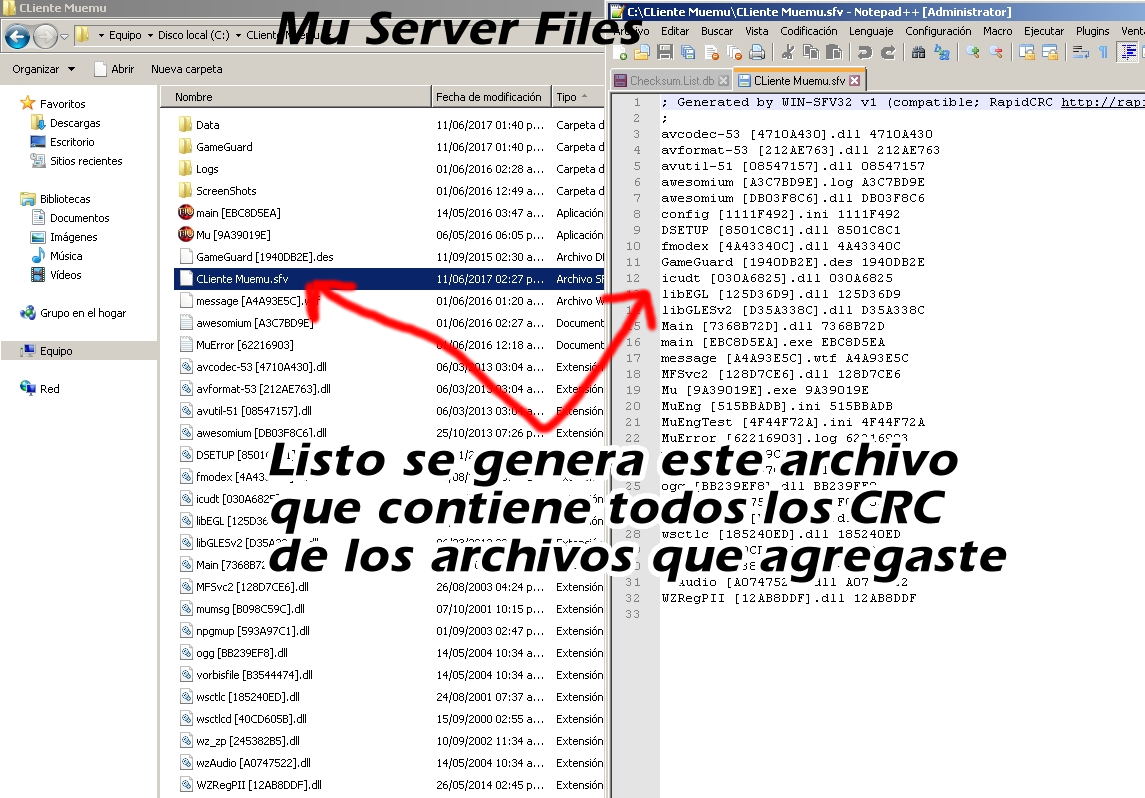This screenshot has height=798, width=1145.
Task: Zoom out with the magnifier minus icon
Action: coord(997,52)
